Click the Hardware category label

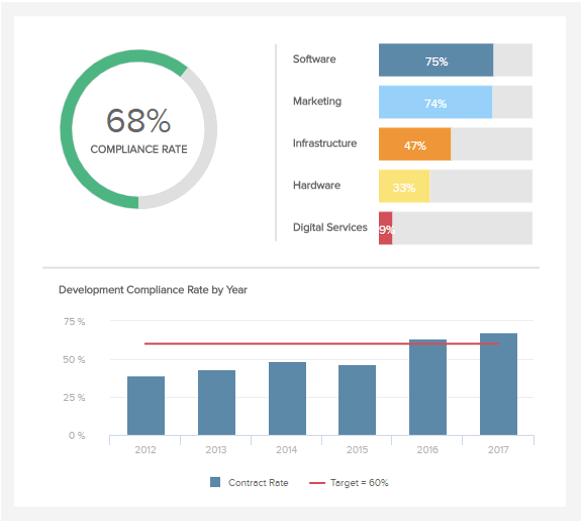tap(317, 185)
